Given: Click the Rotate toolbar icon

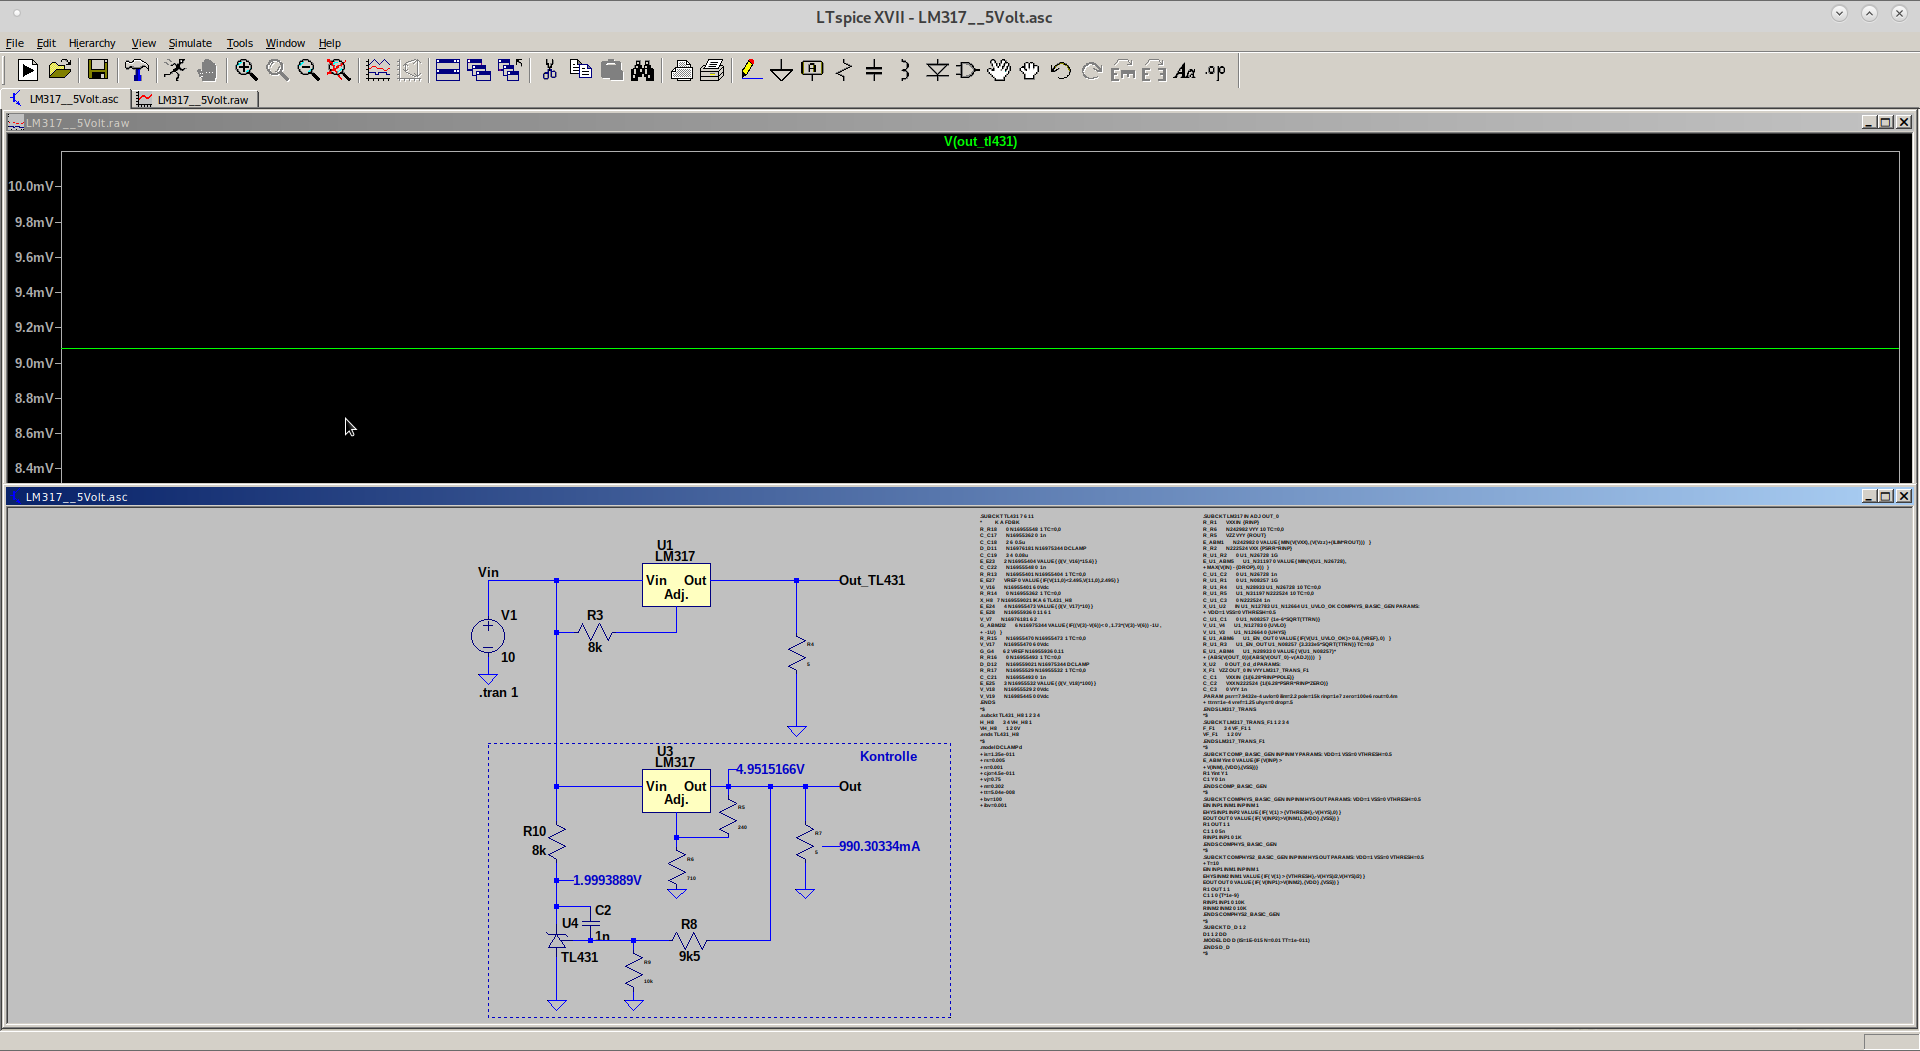Looking at the screenshot, I should [x=1123, y=70].
